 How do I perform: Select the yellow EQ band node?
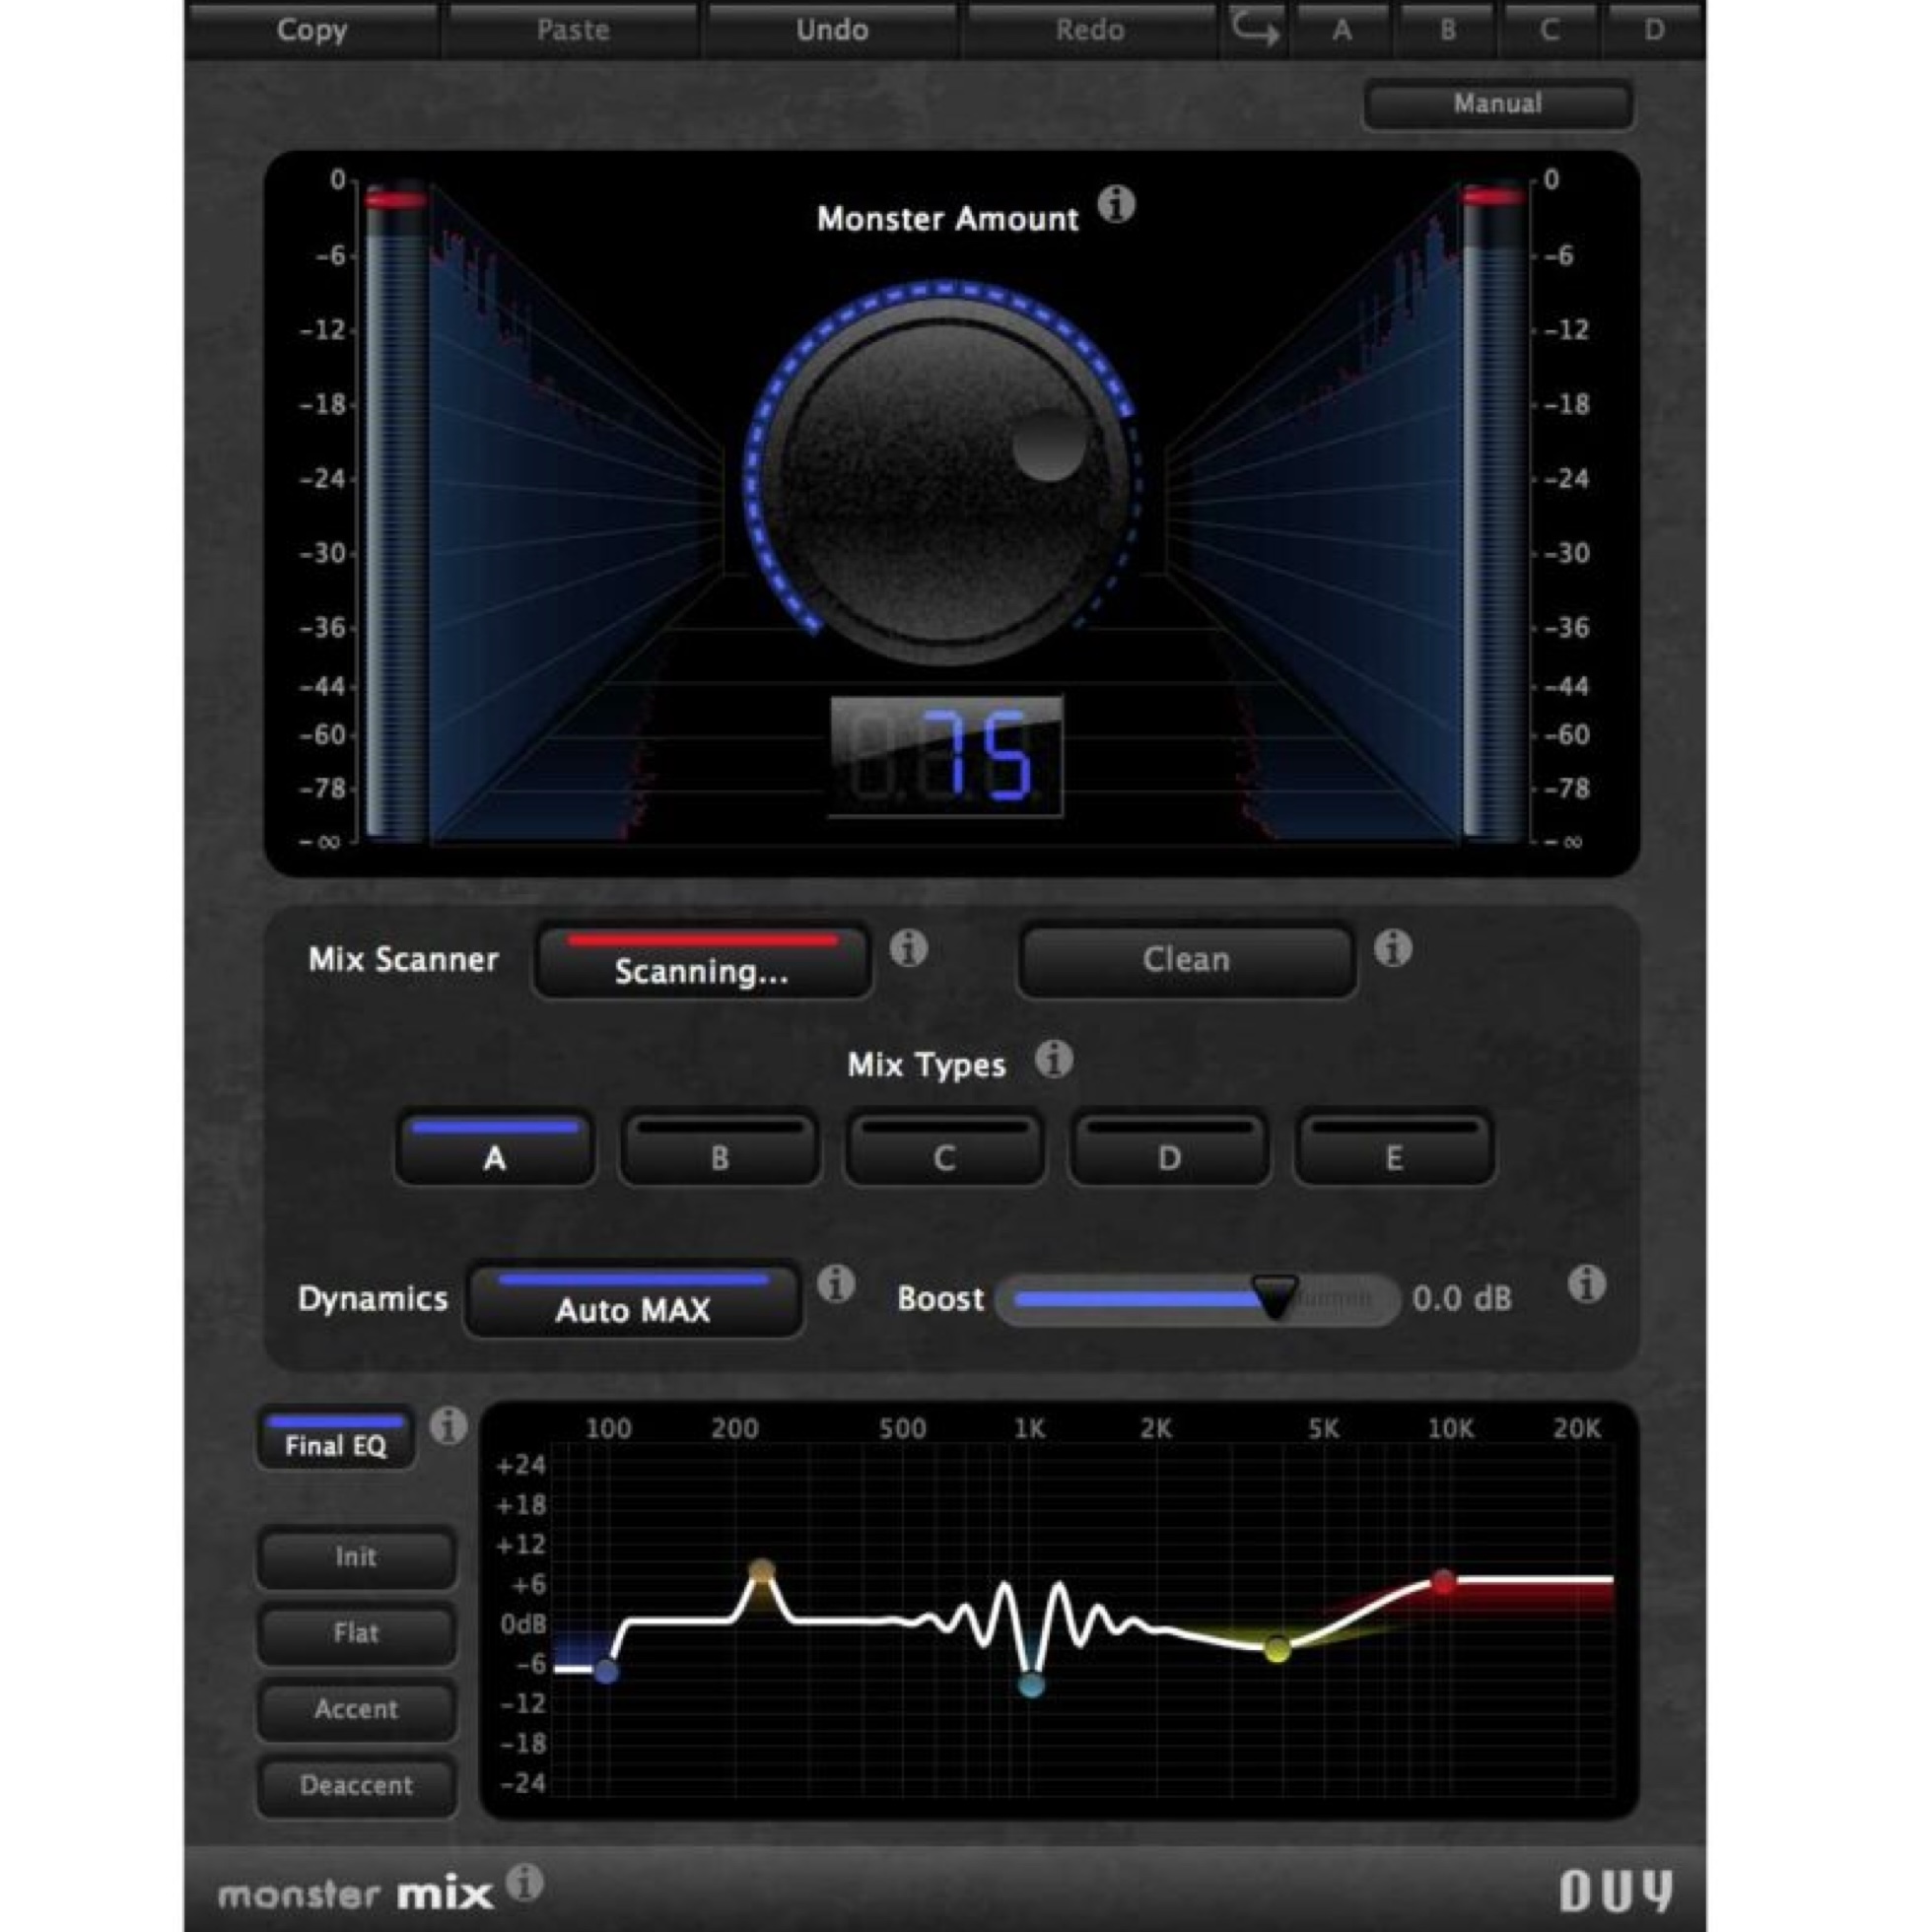[x=1277, y=1649]
